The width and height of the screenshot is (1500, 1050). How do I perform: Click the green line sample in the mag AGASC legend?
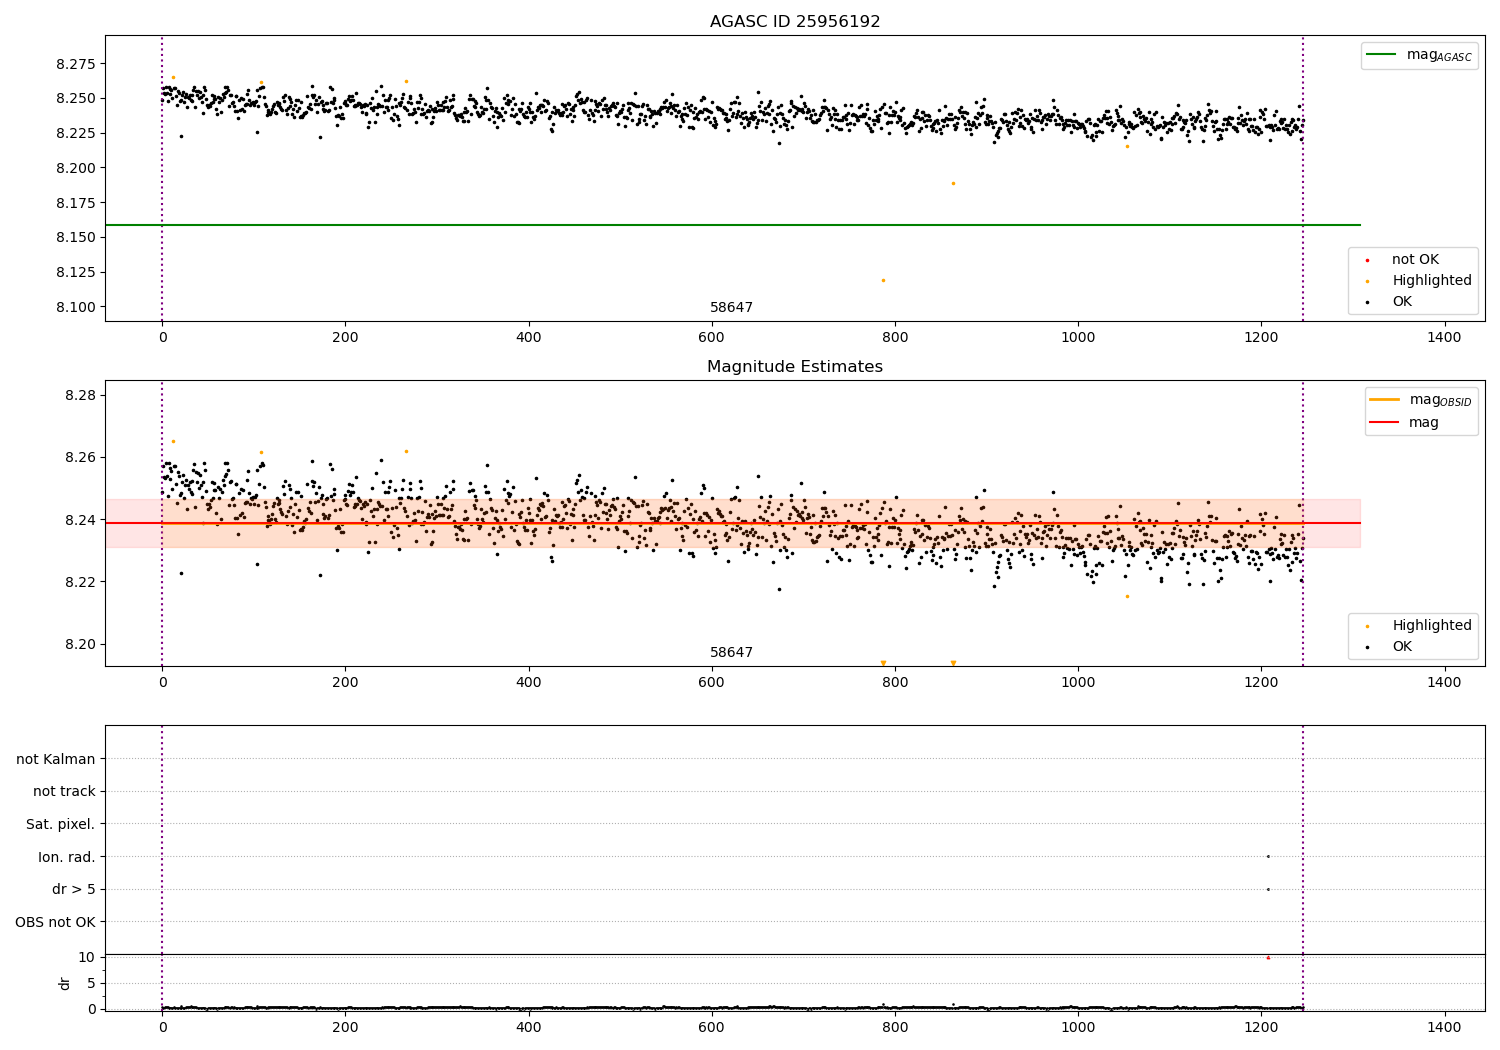1383,55
